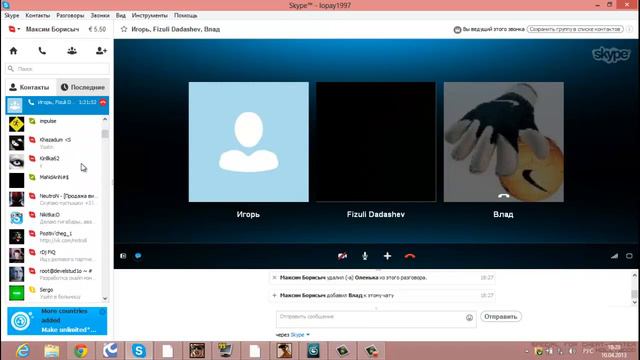Click the € 5.50 credit balance
The image size is (640, 360).
[97, 29]
